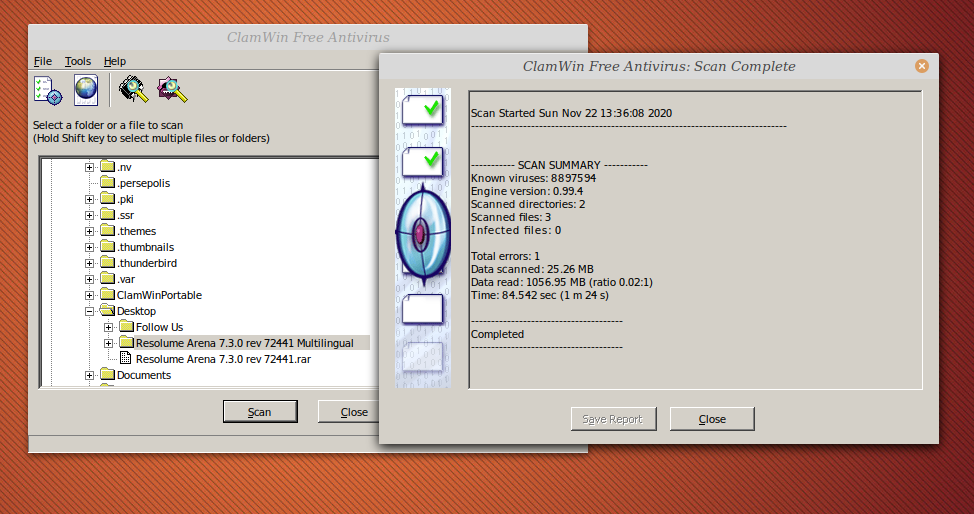This screenshot has width=974, height=514.
Task: Collapse the Desktop folder node
Action: pyautogui.click(x=89, y=311)
